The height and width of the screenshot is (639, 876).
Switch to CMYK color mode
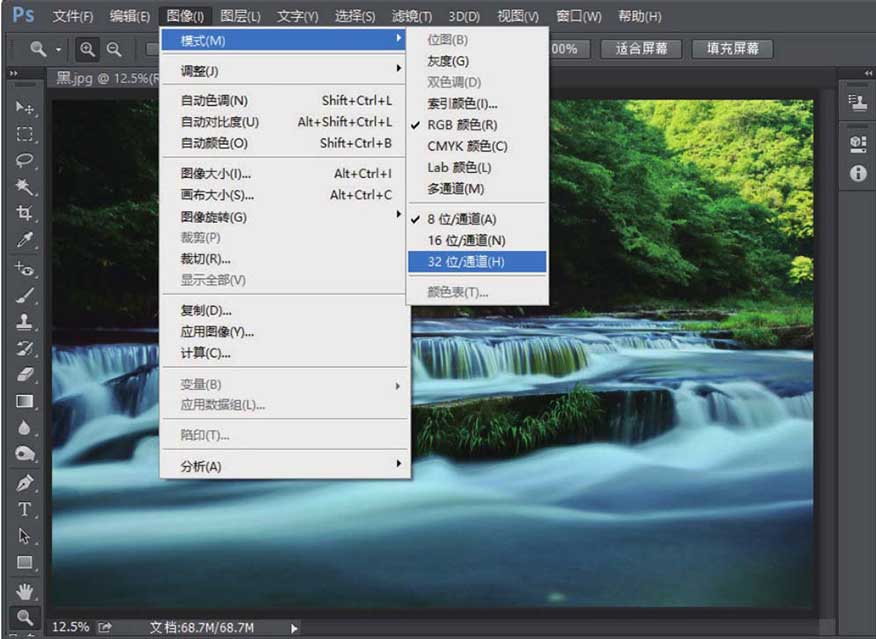[467, 146]
